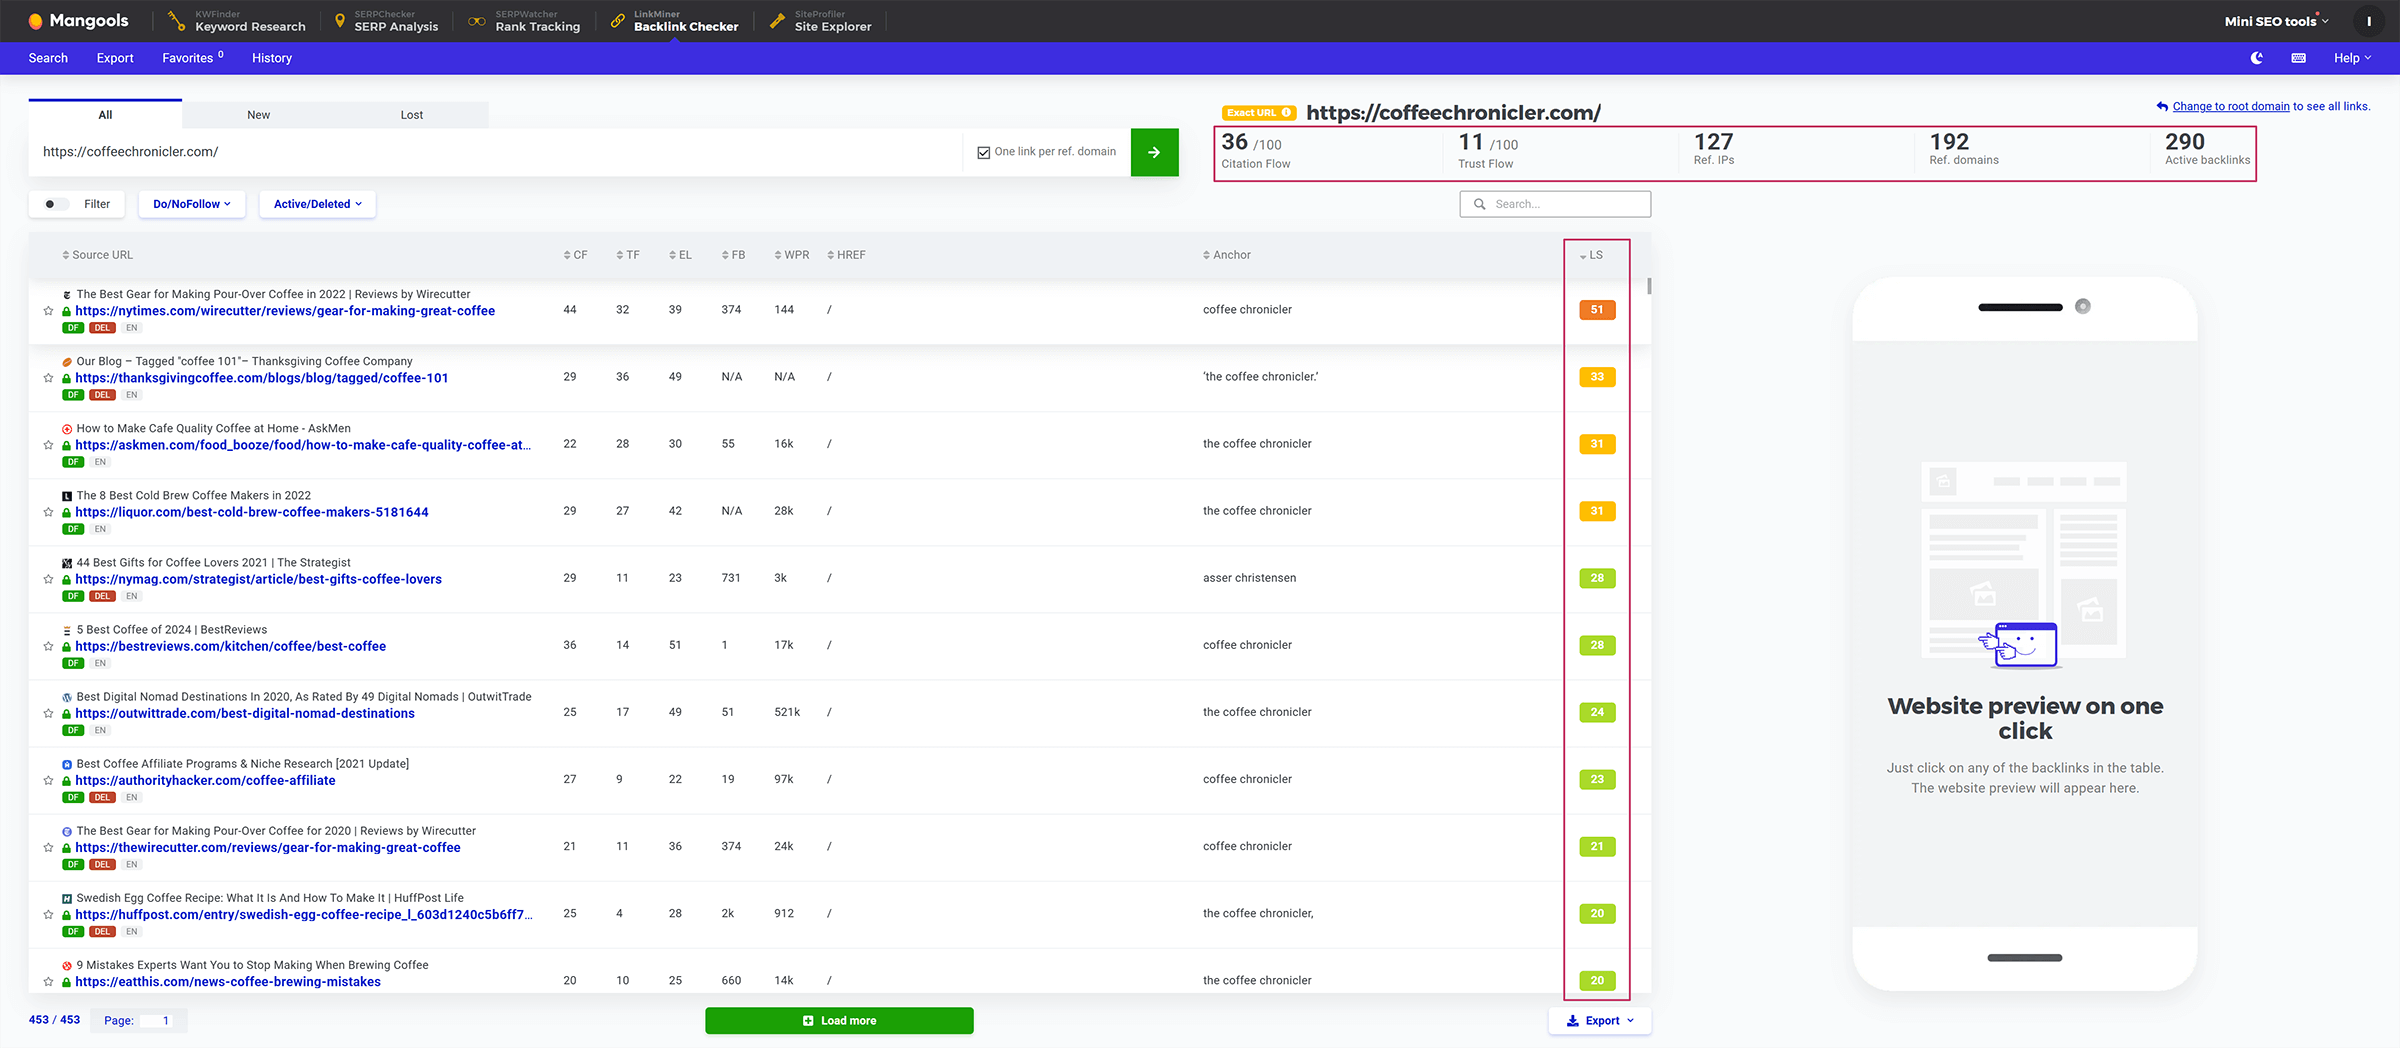The image size is (2400, 1048).
Task: Open Search menu item
Action: pos(48,58)
